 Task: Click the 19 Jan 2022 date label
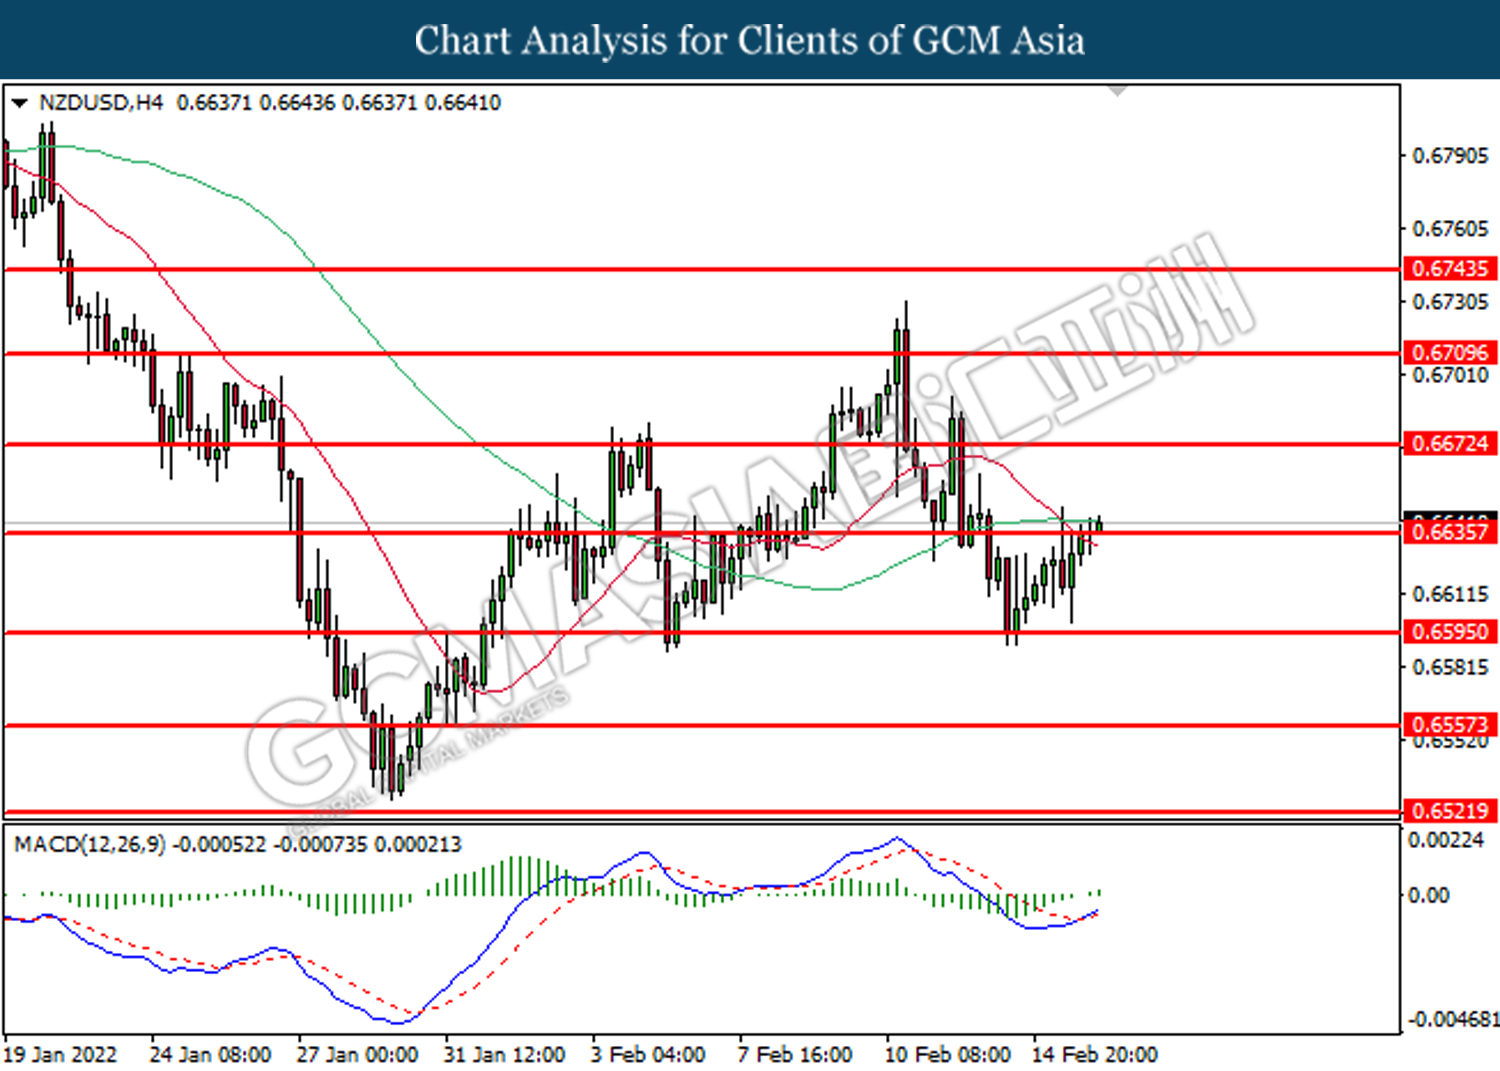[x=60, y=1055]
